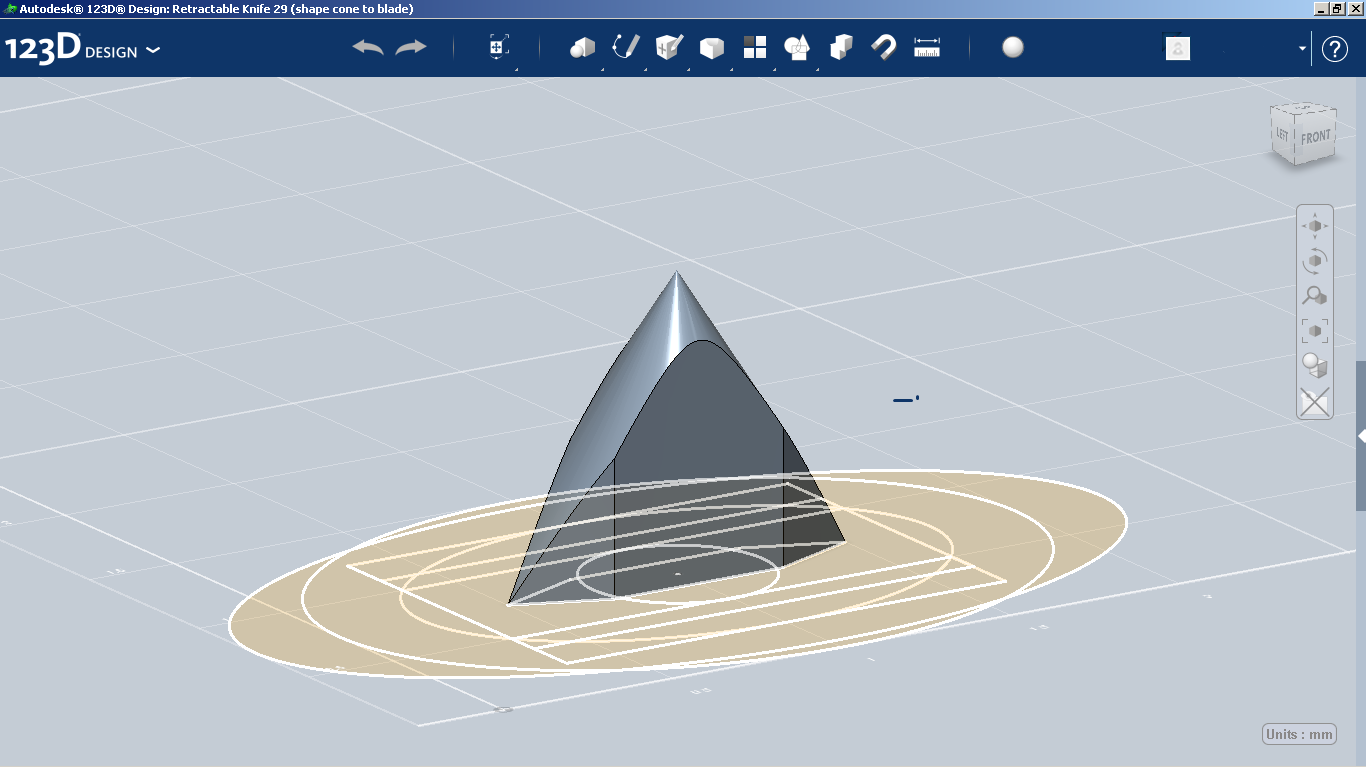The width and height of the screenshot is (1366, 768).
Task: Select the Measure tool (ruler icon)
Action: pos(926,47)
